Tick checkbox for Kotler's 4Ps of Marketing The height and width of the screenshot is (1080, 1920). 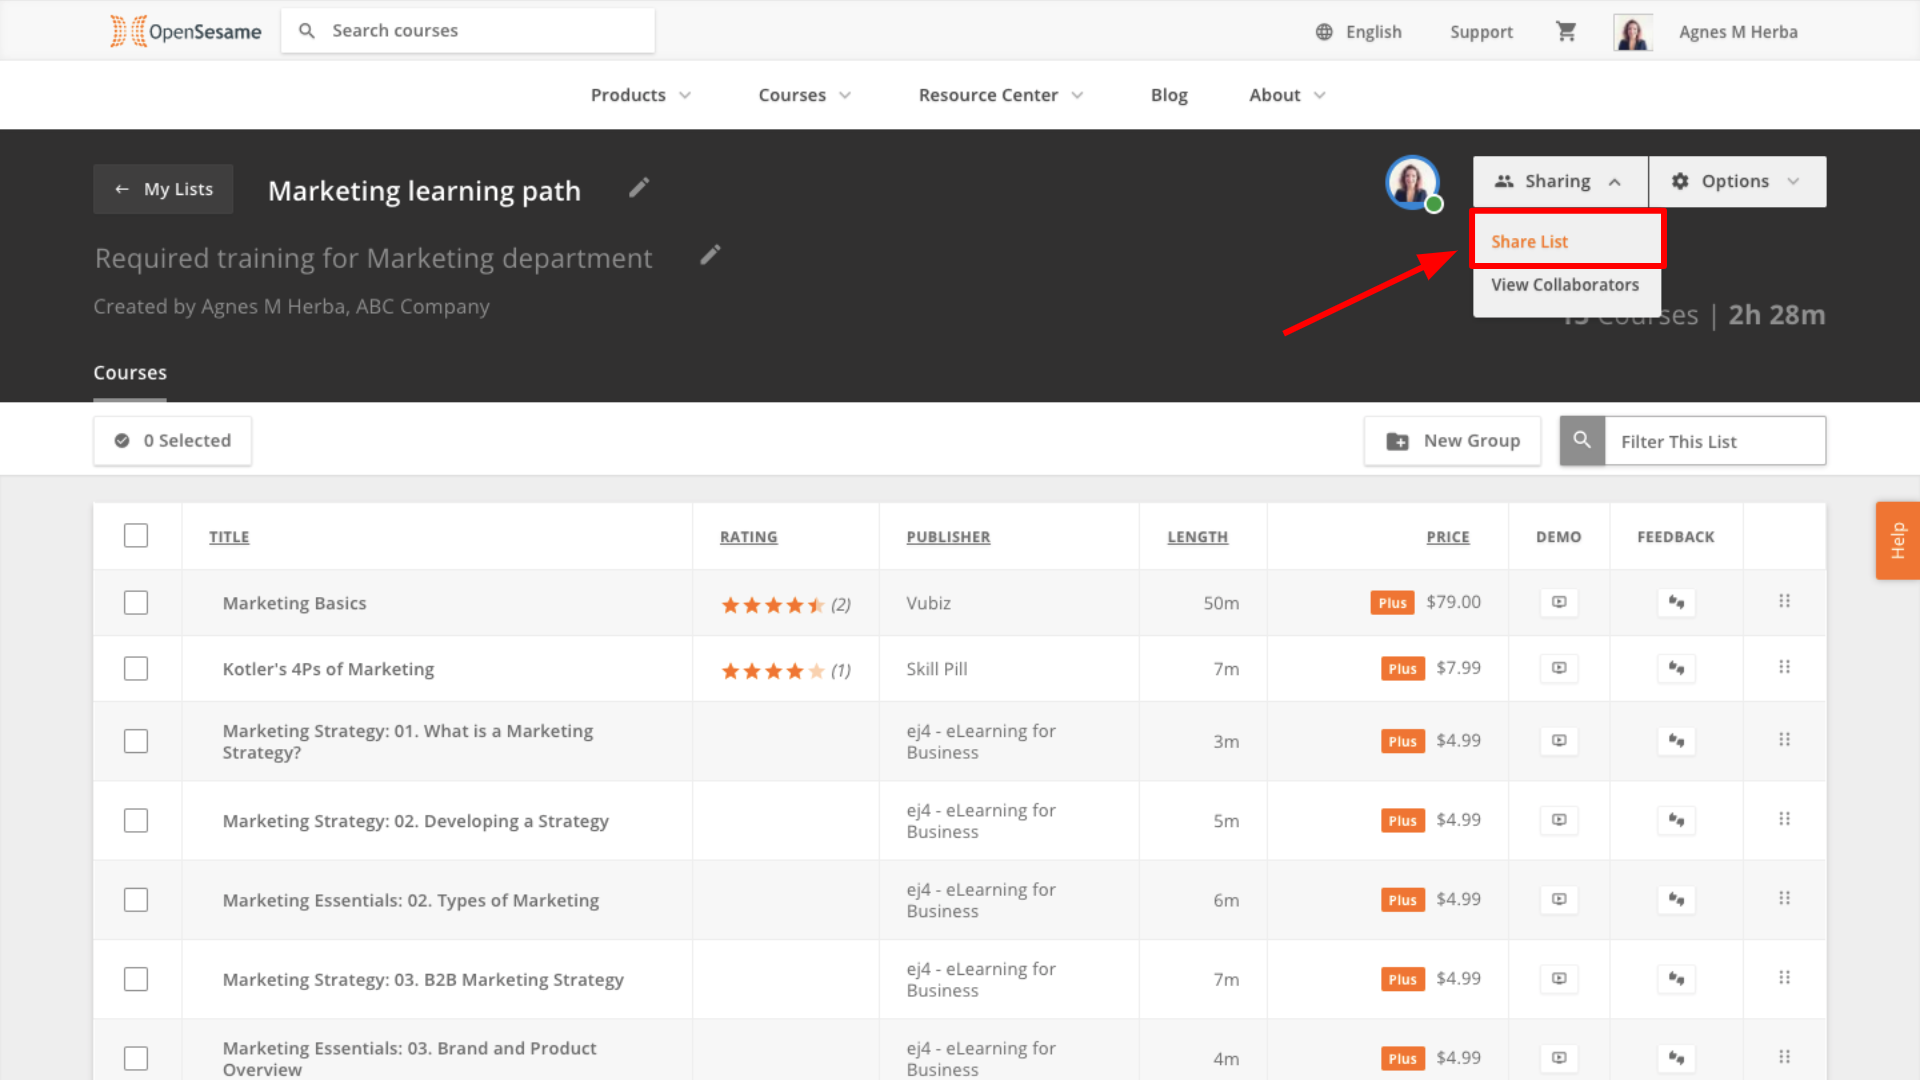tap(136, 668)
